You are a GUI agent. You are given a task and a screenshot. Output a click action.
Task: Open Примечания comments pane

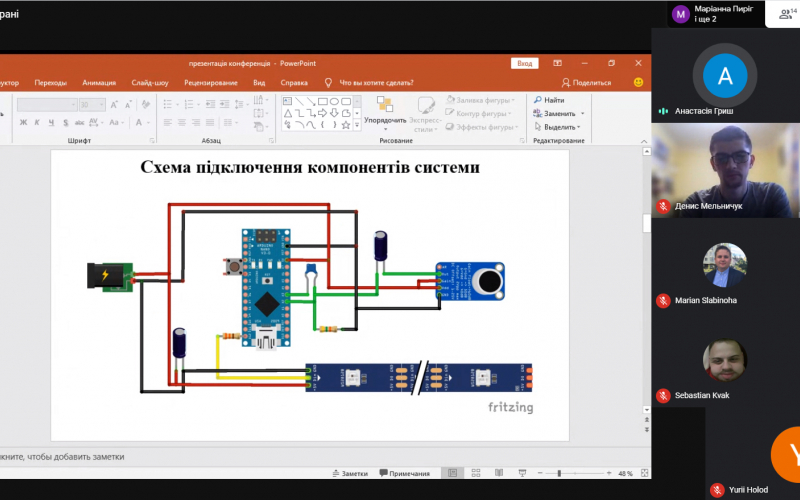[x=405, y=473]
